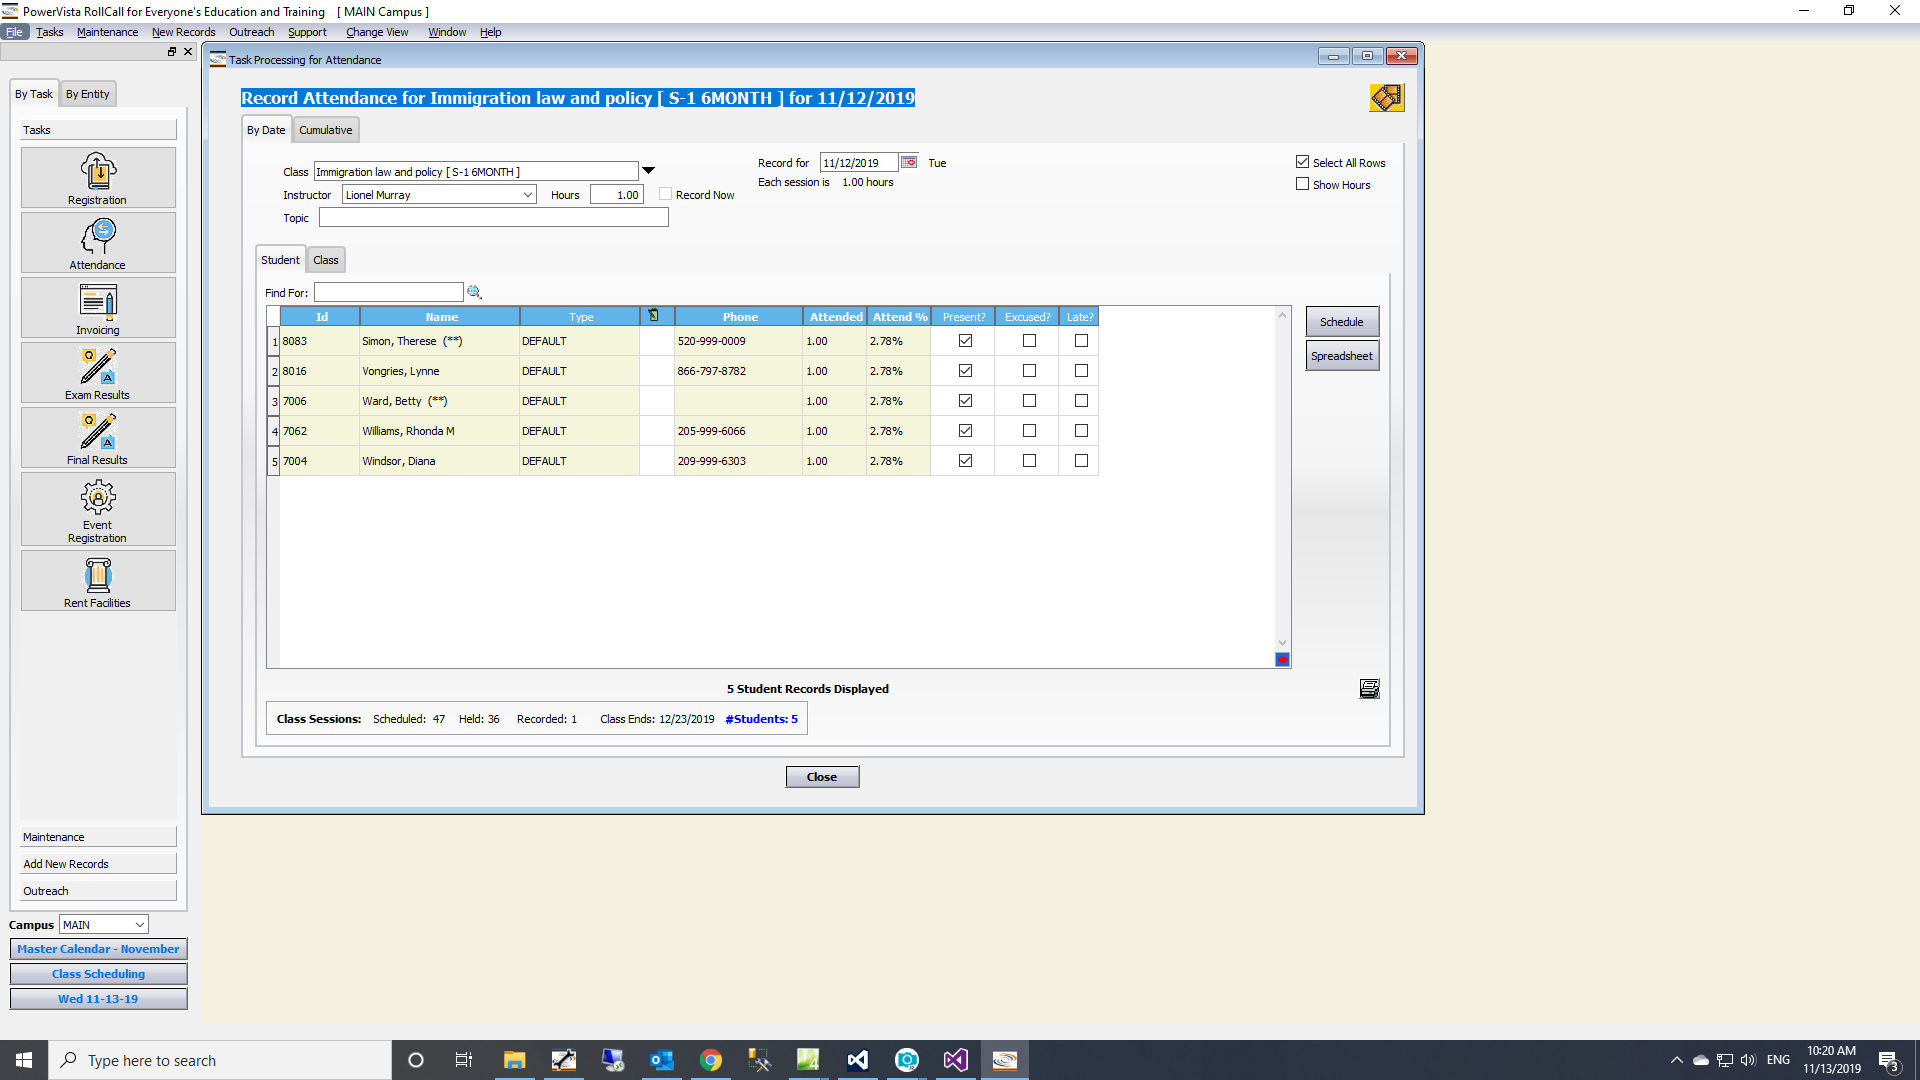Uncheck Present for Simon, Therese
The image size is (1920, 1080).
(x=965, y=341)
